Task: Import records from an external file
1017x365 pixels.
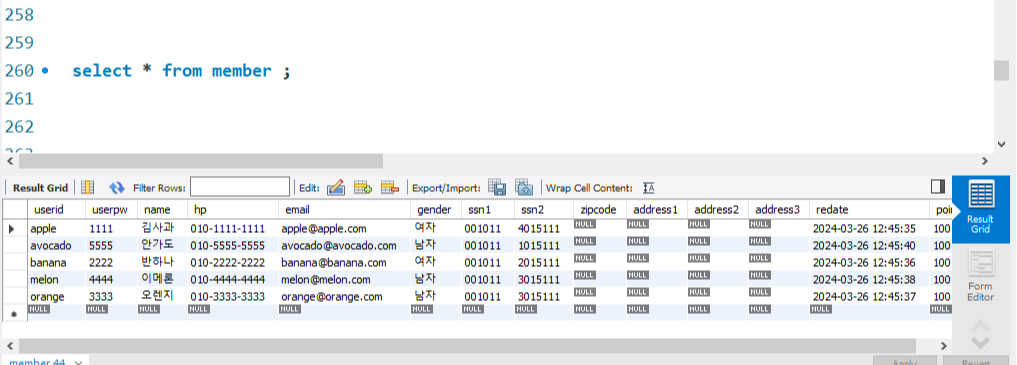Action: pyautogui.click(x=524, y=187)
